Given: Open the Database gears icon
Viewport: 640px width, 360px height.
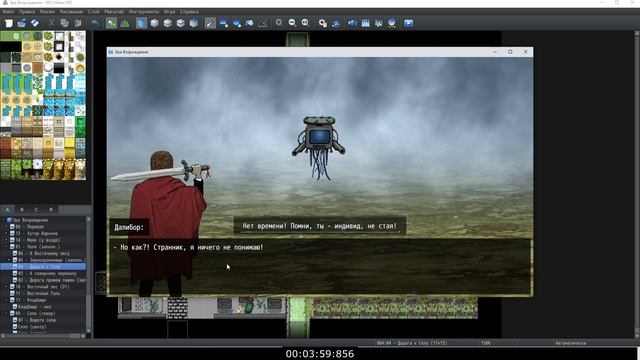Looking at the screenshot, I should click(x=322, y=23).
